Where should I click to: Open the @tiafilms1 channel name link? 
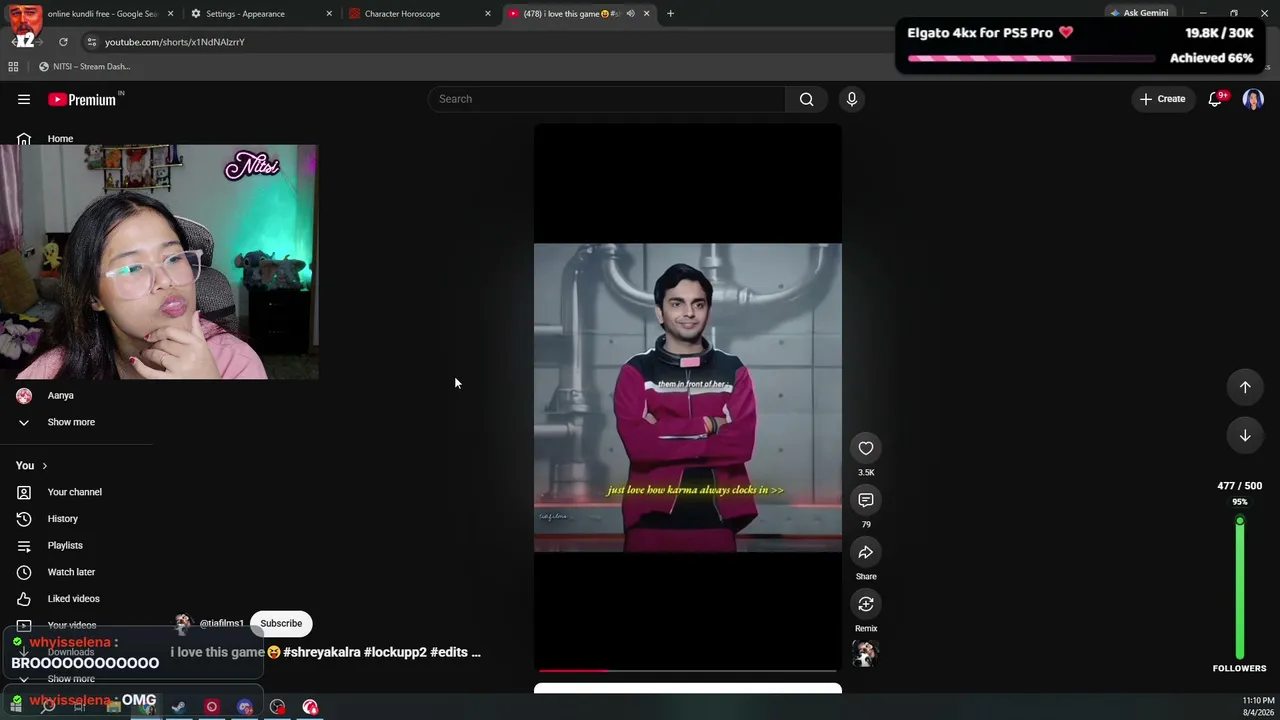point(222,624)
